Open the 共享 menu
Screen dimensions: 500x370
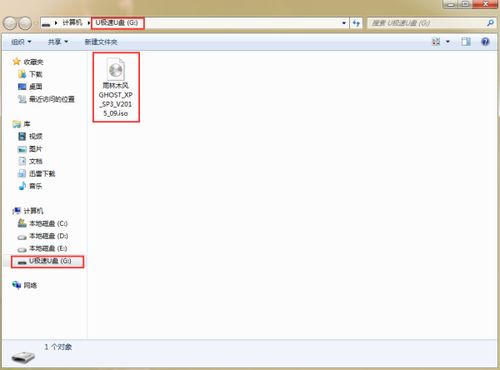(58, 42)
